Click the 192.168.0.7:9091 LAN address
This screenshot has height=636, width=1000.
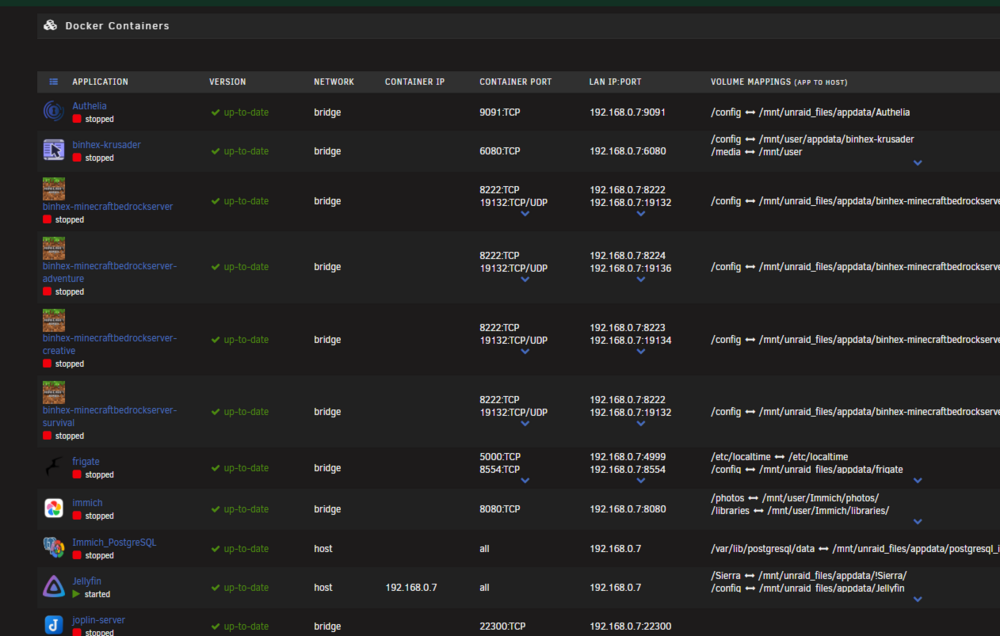[x=628, y=112]
